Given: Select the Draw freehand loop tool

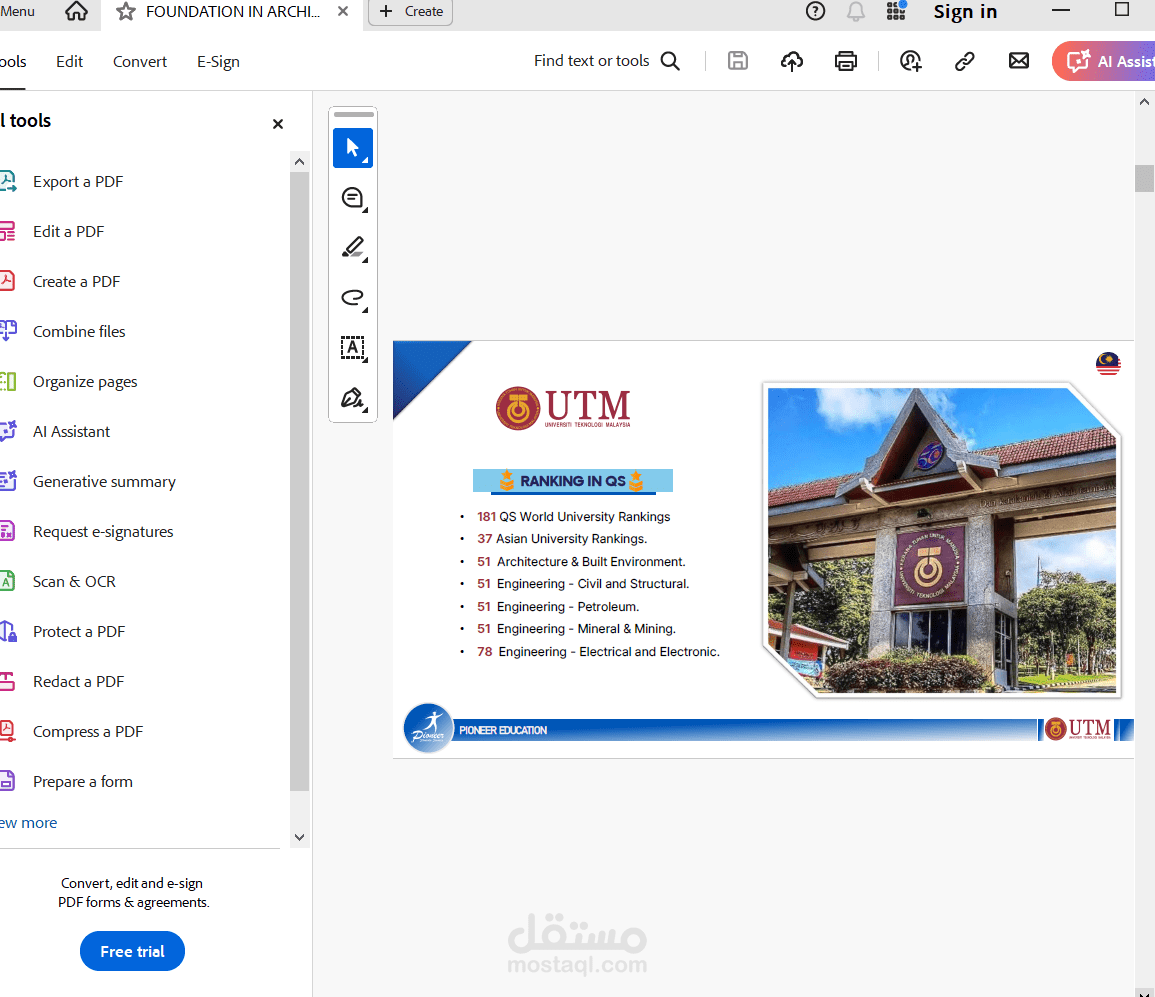Looking at the screenshot, I should [x=353, y=297].
